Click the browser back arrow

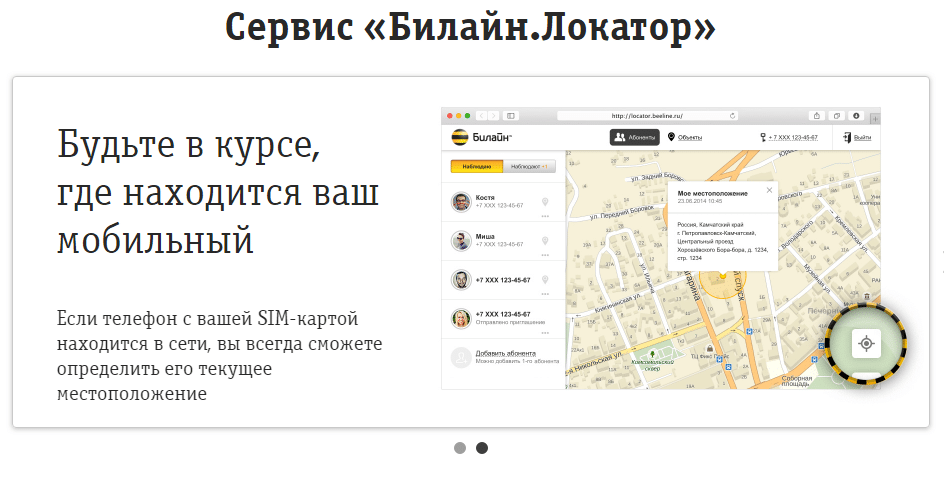click(482, 116)
